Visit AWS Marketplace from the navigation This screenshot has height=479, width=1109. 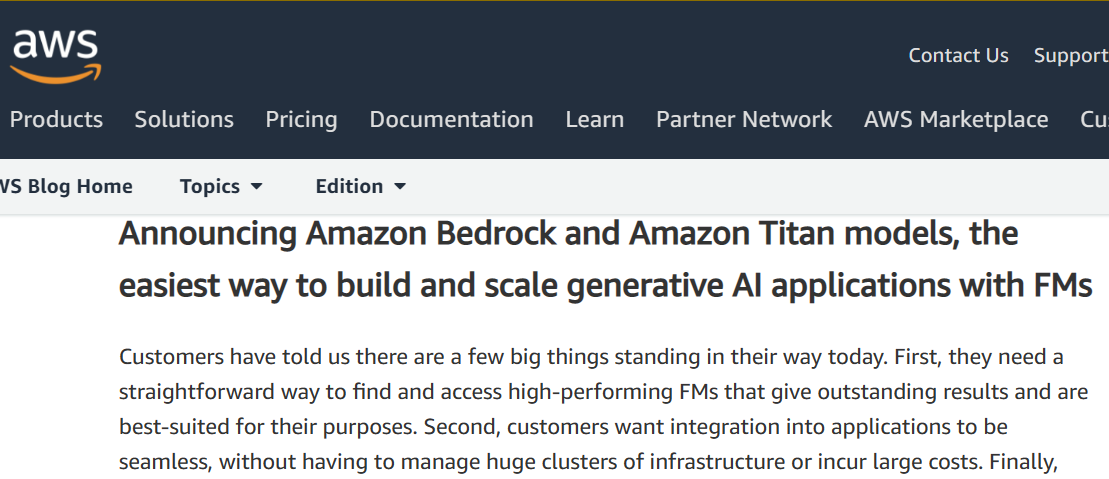[956, 120]
